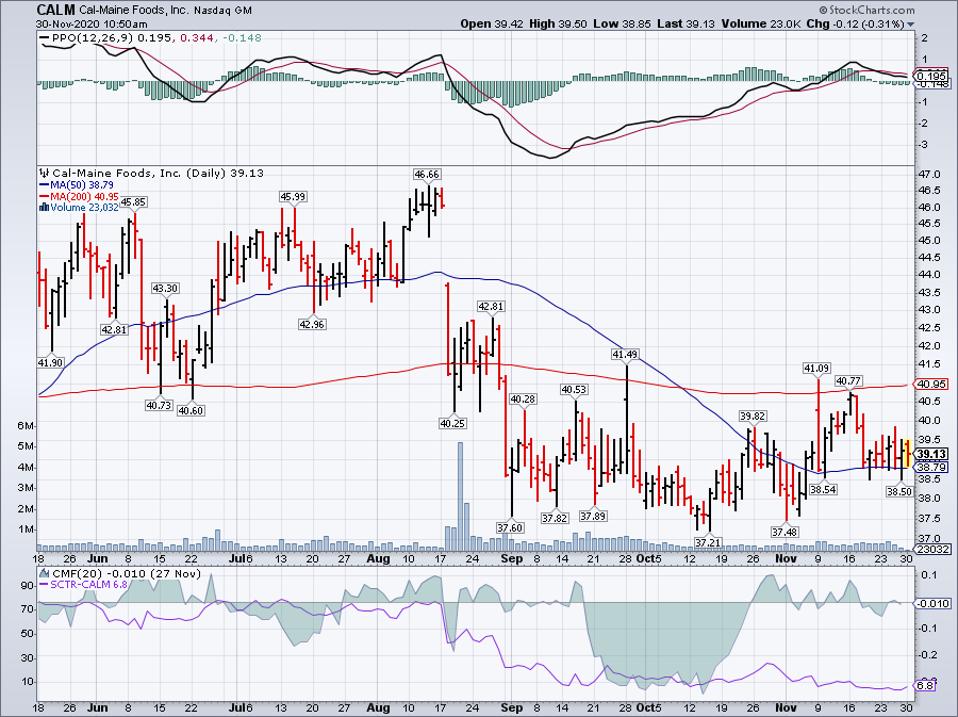The image size is (958, 717).
Task: Click the 41.90 low price label
Action: 50,363
